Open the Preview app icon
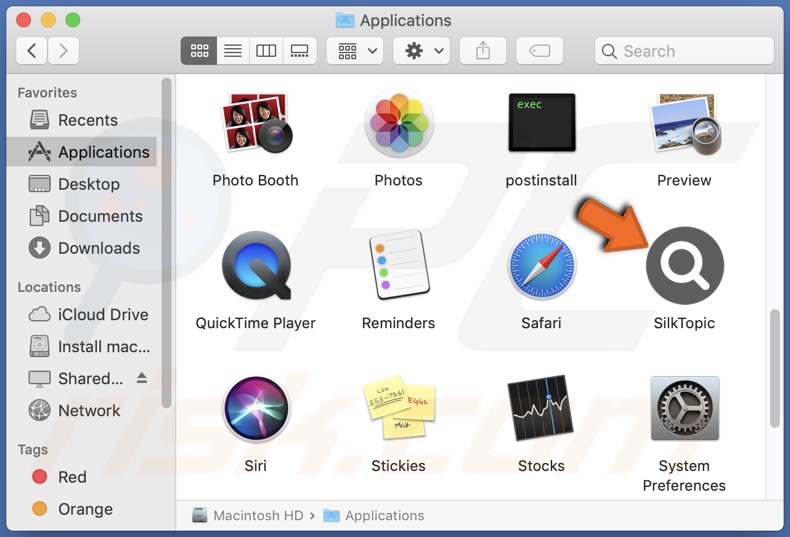The image size is (790, 537). 684,124
